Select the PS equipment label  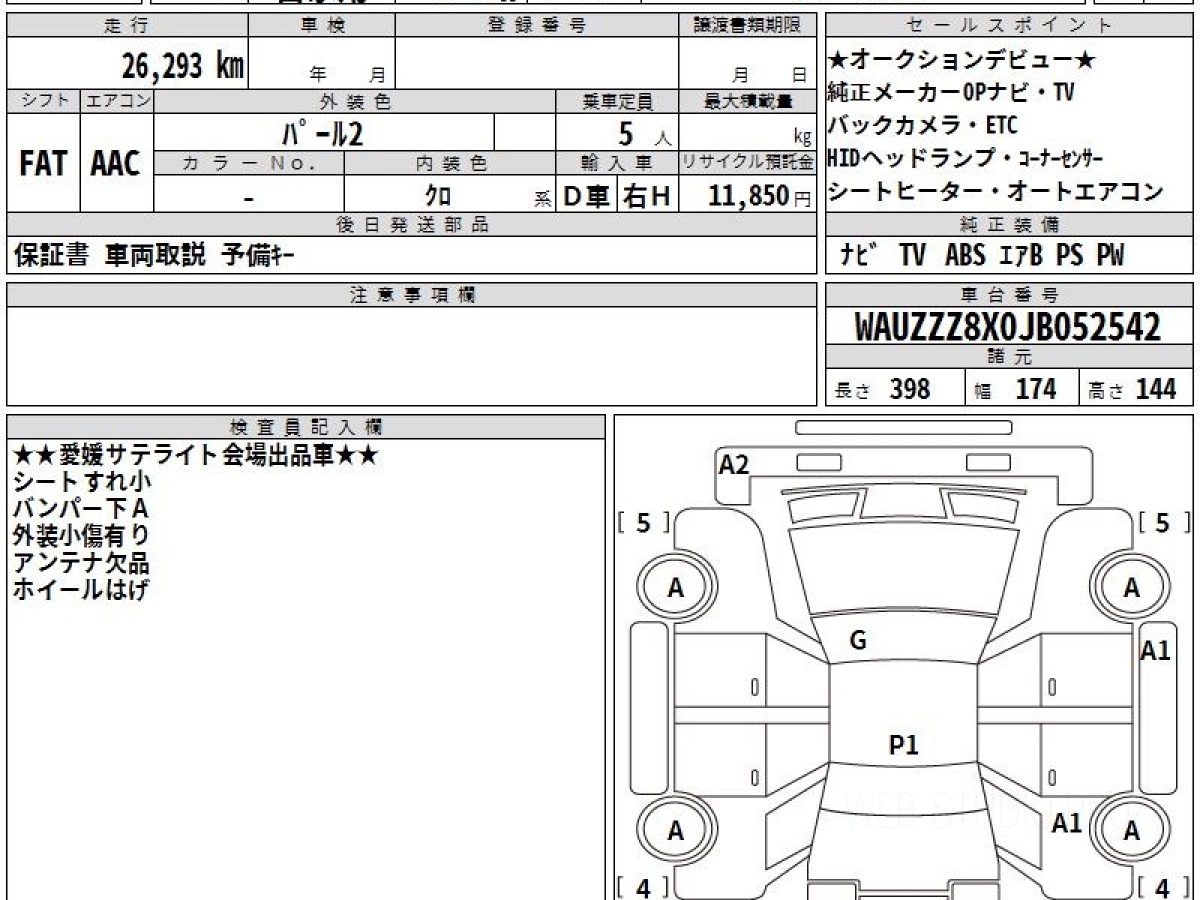(1069, 256)
